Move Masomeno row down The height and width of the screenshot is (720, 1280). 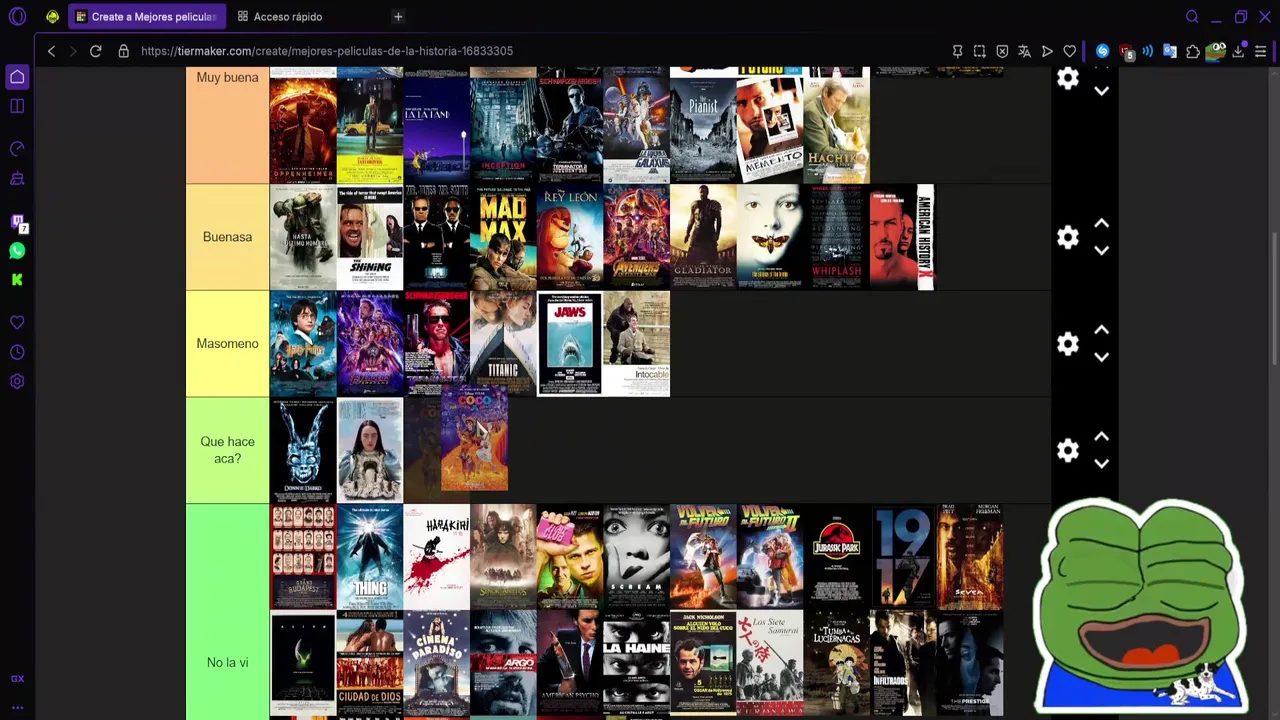(1101, 357)
